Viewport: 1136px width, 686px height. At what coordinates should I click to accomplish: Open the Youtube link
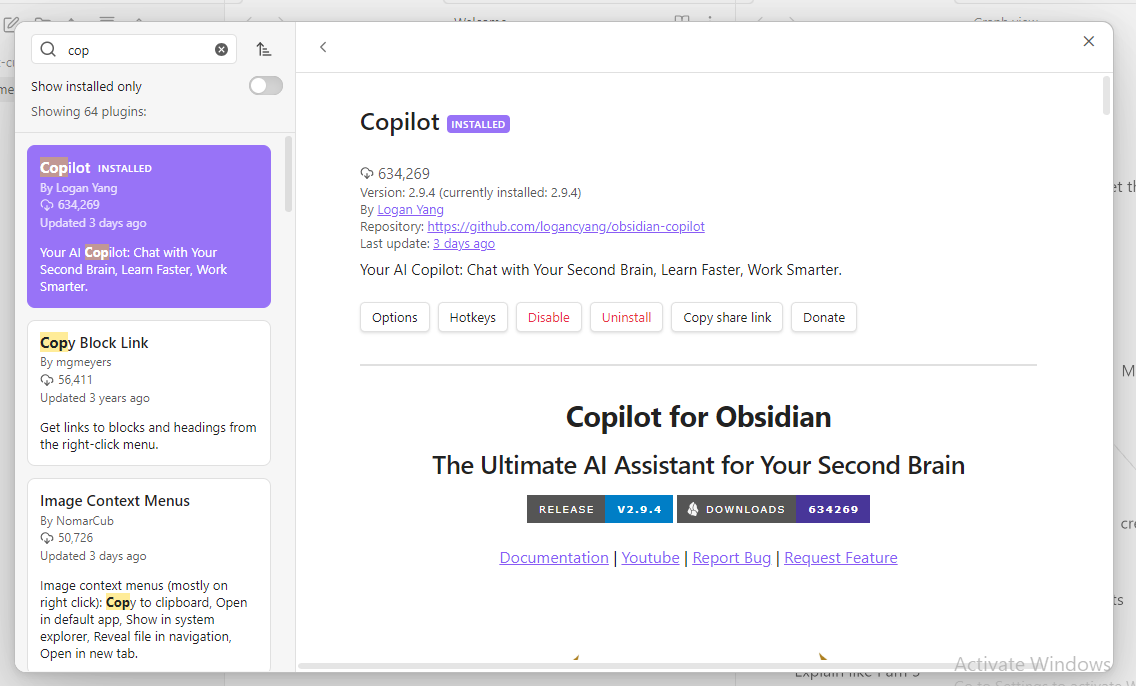point(651,558)
